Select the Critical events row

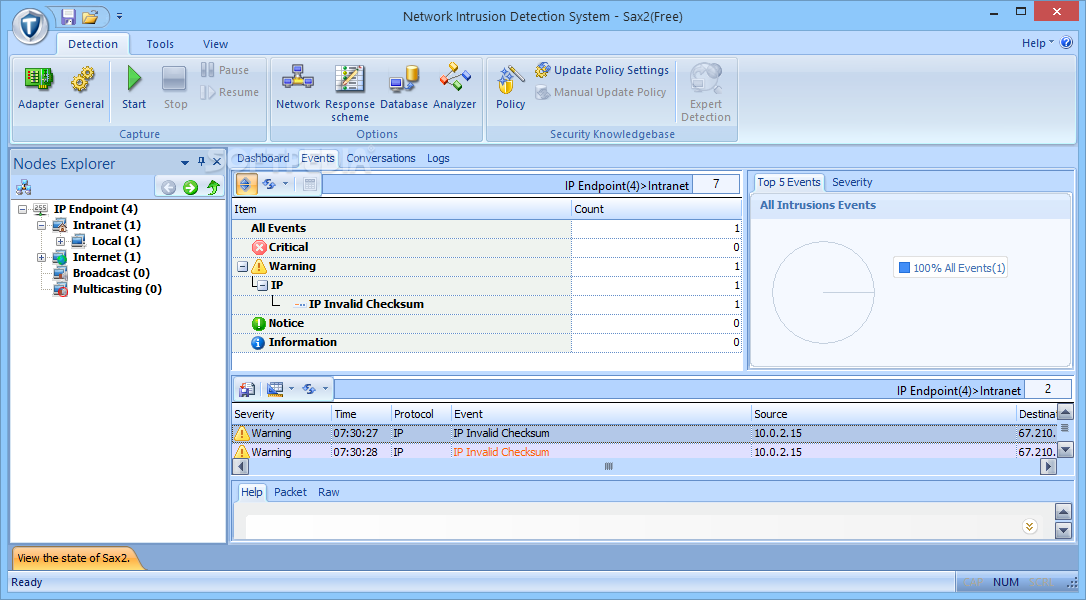coord(487,247)
